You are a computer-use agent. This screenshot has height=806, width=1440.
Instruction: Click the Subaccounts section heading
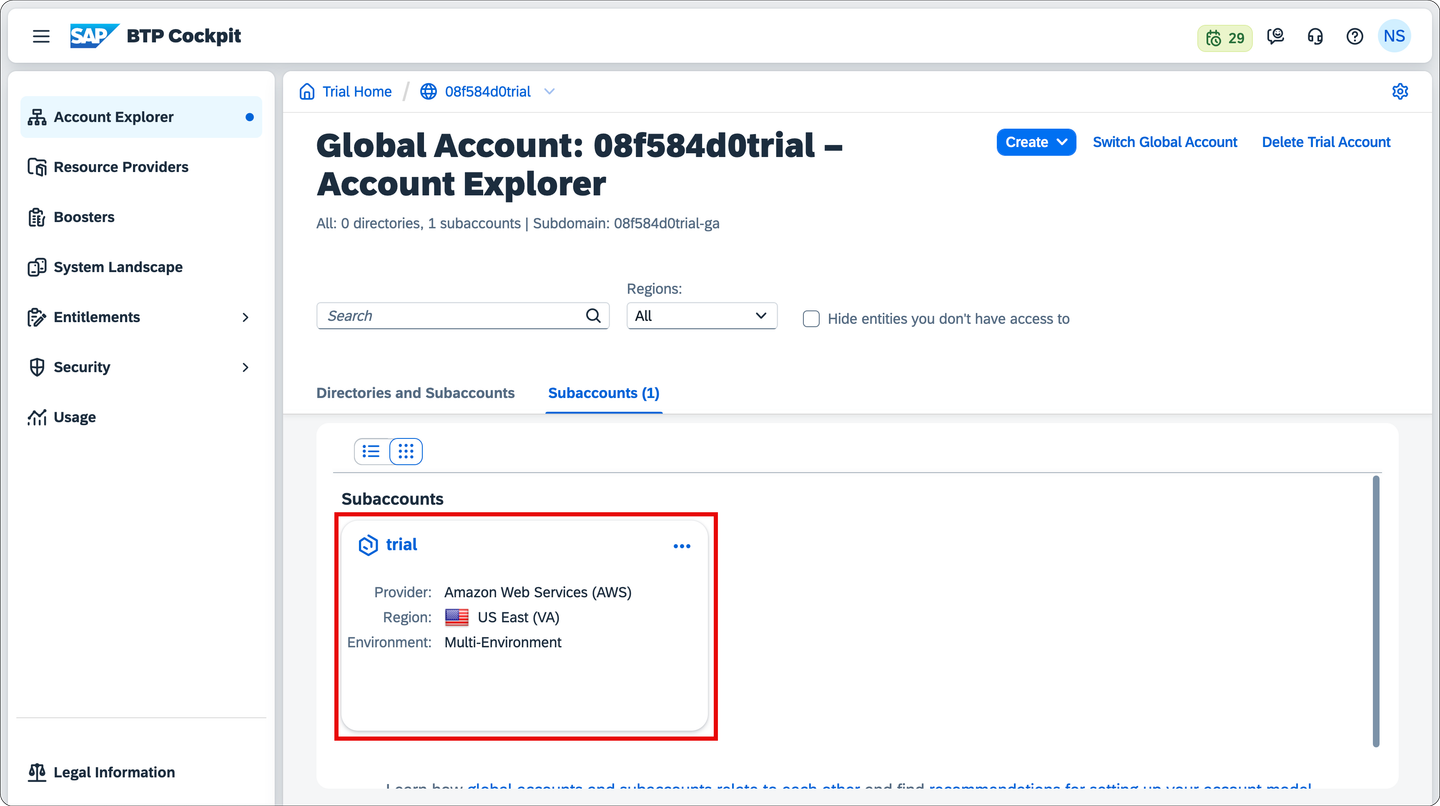(392, 499)
